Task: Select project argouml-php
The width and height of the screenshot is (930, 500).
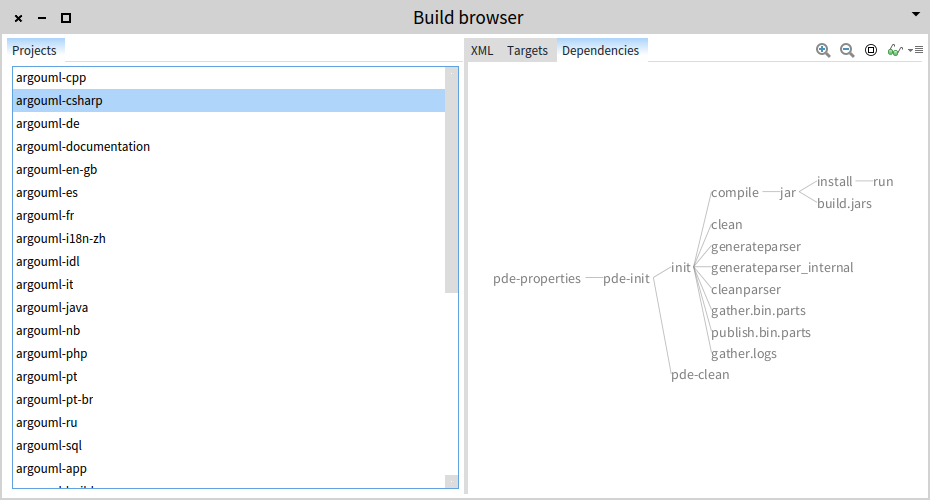Action: [229, 354]
